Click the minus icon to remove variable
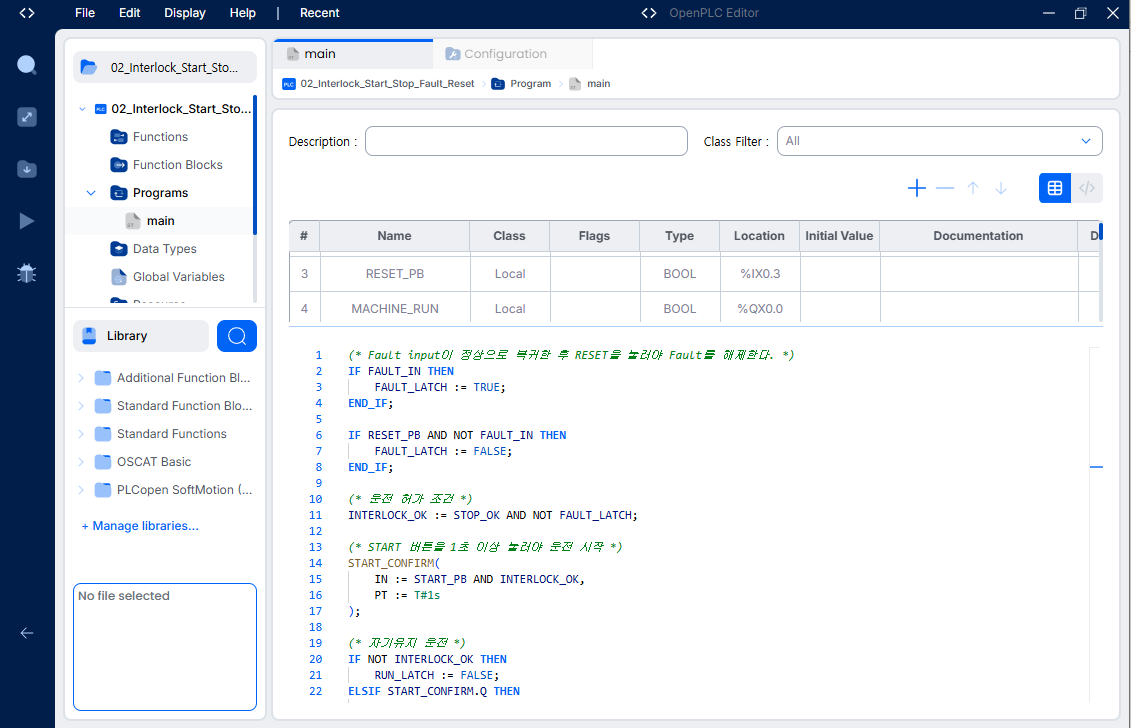 [945, 188]
